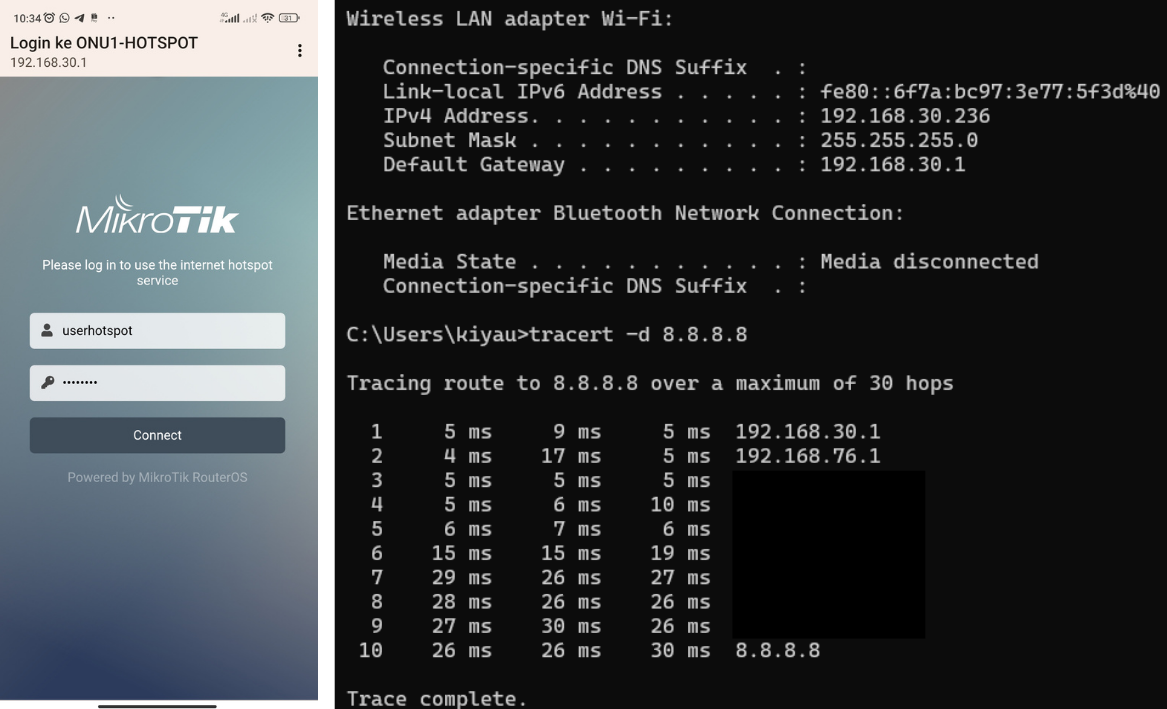Tap the battery level icon
The height and width of the screenshot is (709, 1167).
click(x=289, y=18)
